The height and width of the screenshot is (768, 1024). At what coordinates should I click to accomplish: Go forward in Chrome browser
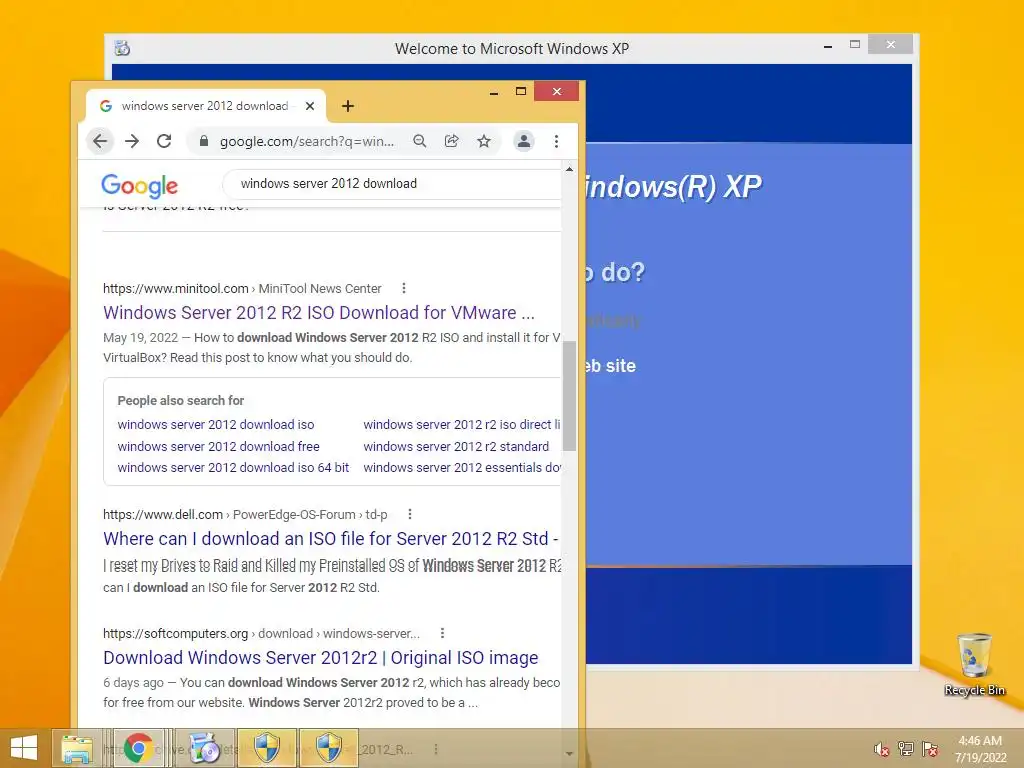point(132,141)
